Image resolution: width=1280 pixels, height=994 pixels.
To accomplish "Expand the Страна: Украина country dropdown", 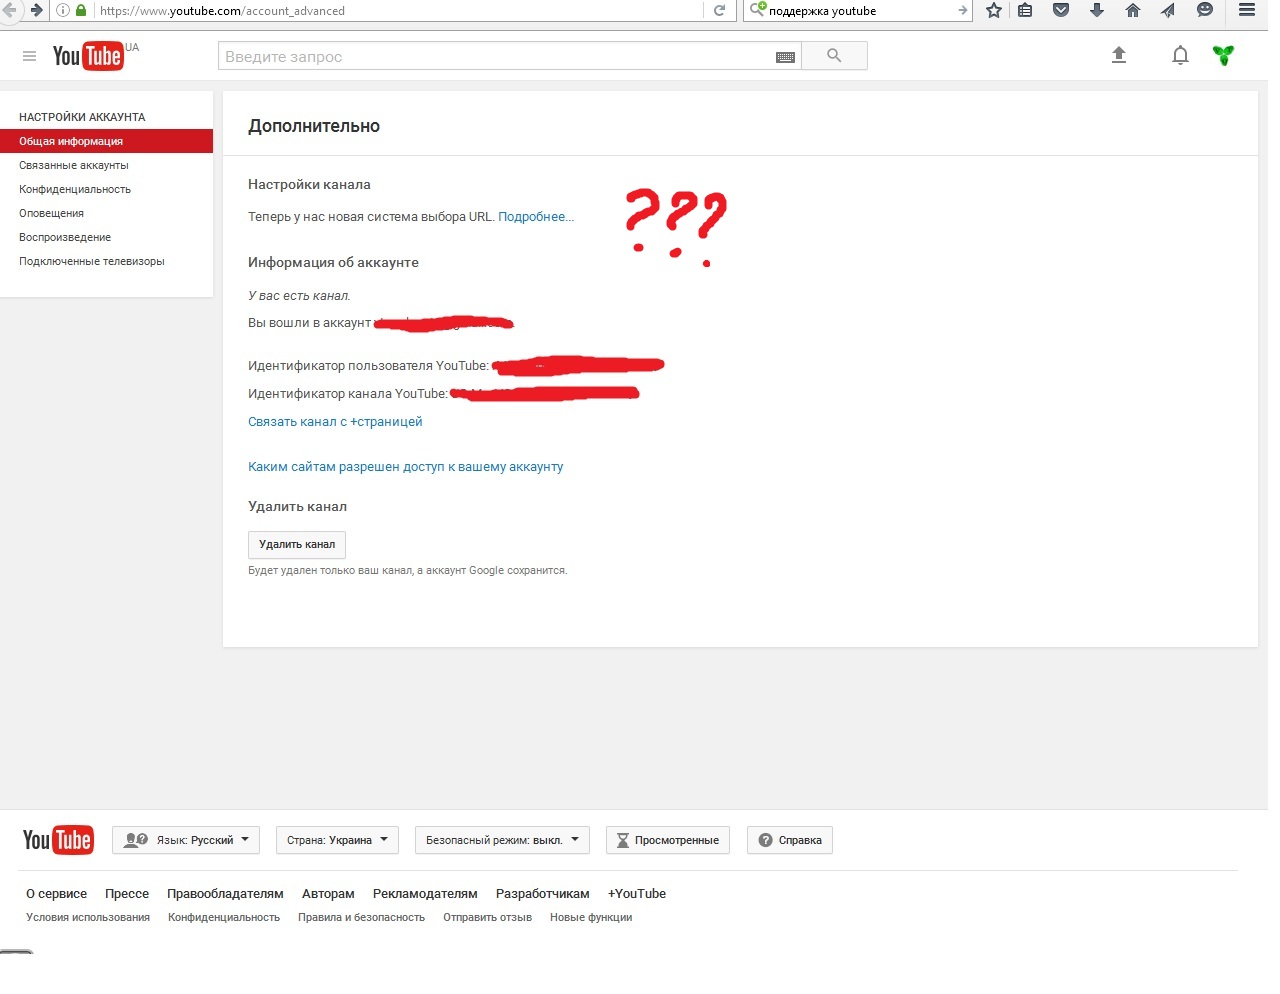I will coord(337,840).
